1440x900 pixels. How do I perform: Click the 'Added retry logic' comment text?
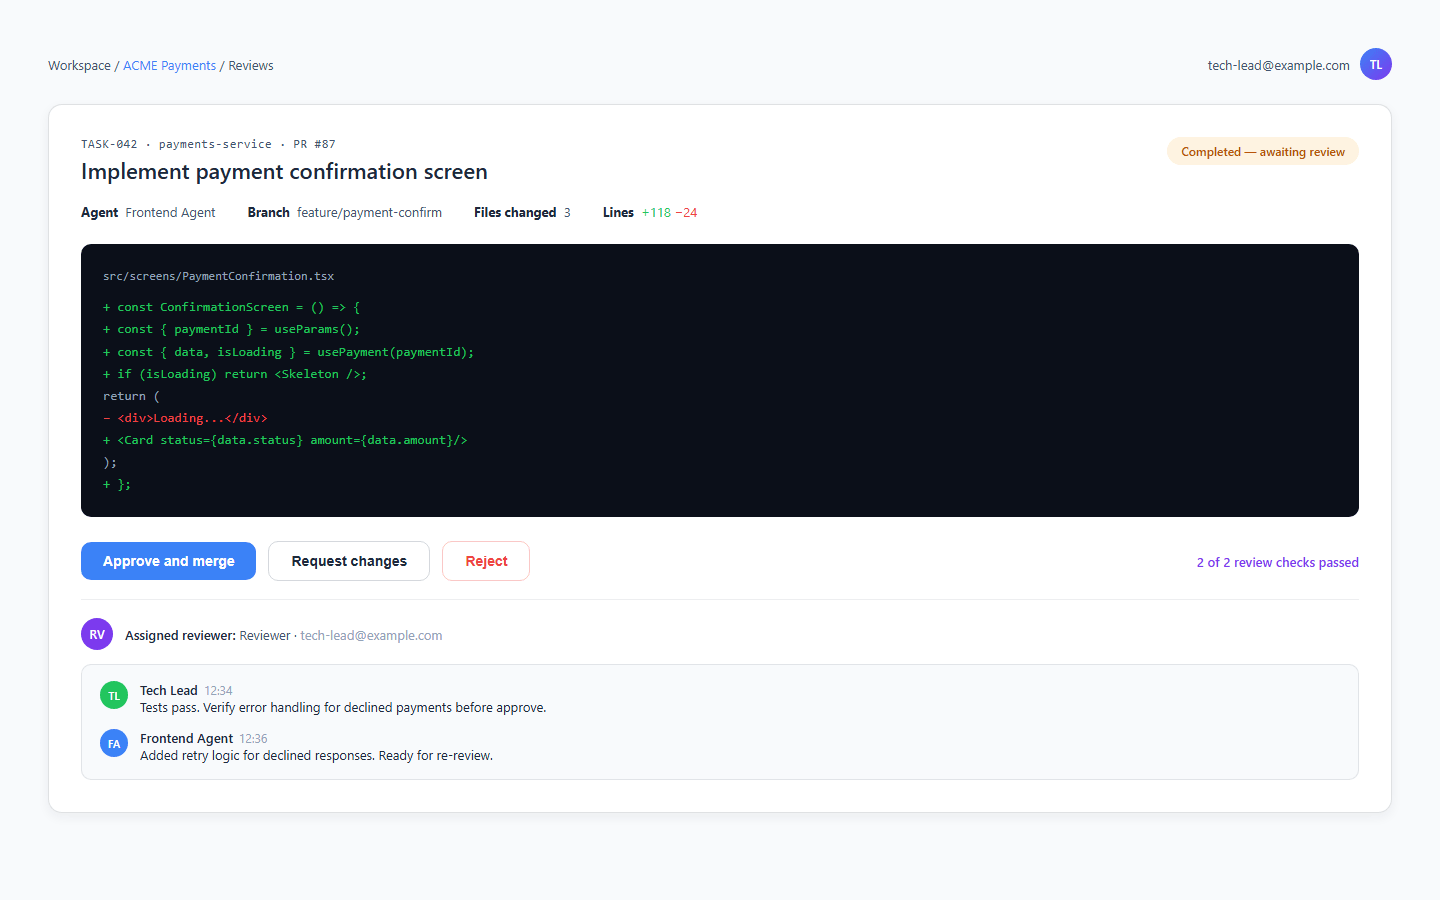coord(316,755)
